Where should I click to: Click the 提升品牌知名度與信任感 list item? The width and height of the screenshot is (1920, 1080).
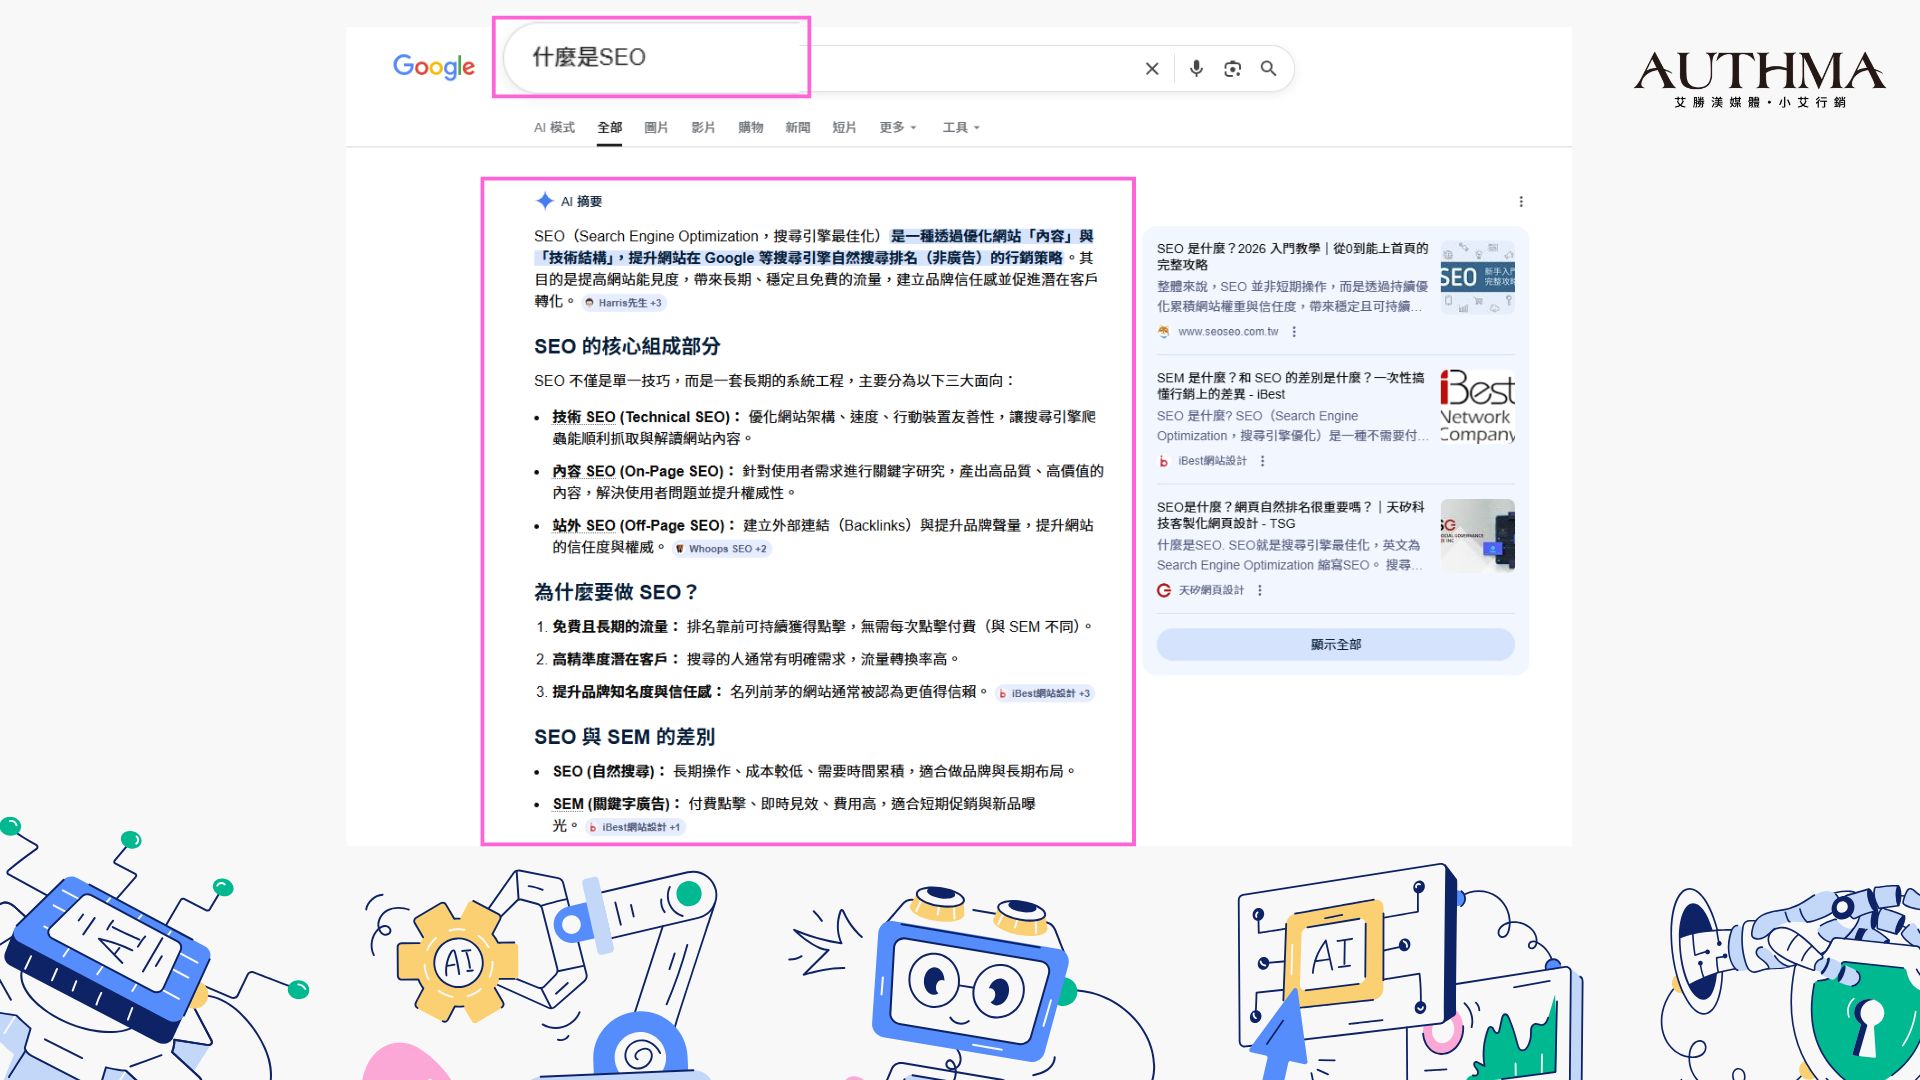[x=771, y=692]
